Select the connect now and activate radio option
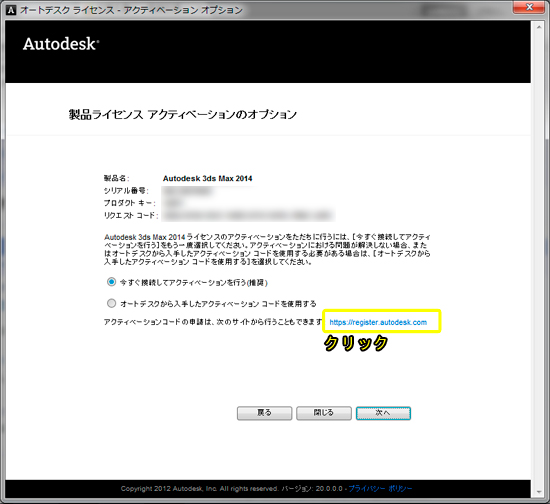The width and height of the screenshot is (550, 504). [x=112, y=282]
